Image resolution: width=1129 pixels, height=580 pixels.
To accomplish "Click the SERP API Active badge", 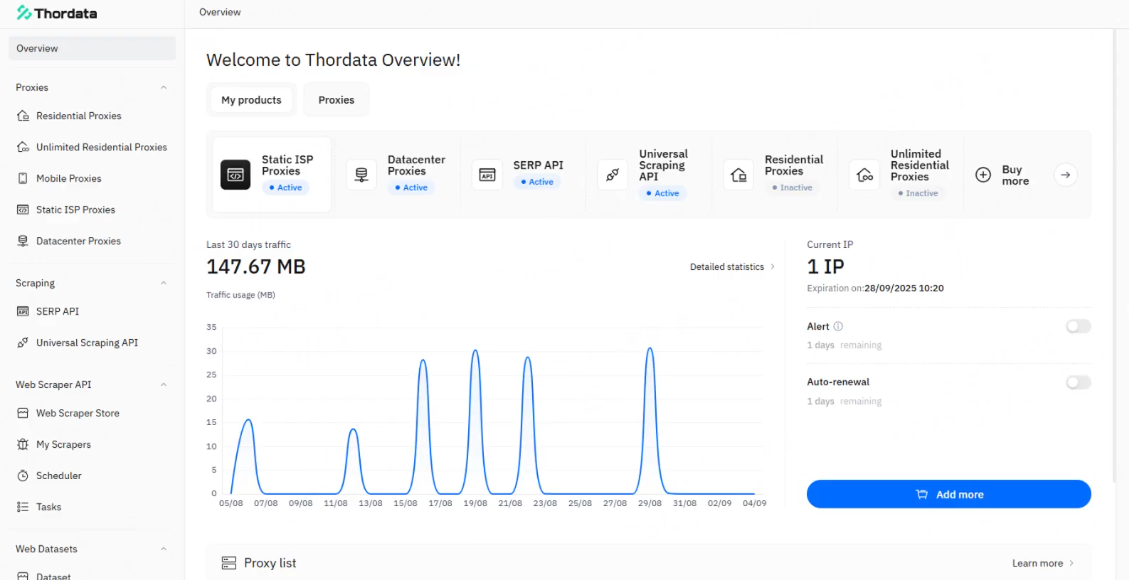I will tap(537, 182).
